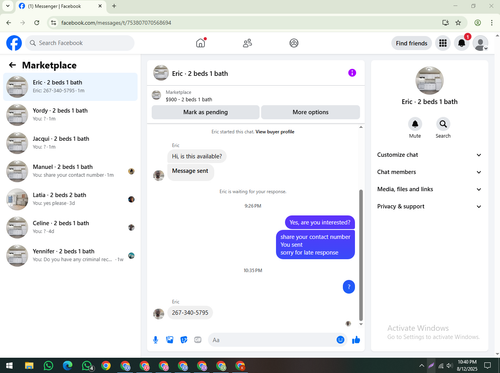Open the Yordy - 2 beds 1 bath chat

(70, 115)
